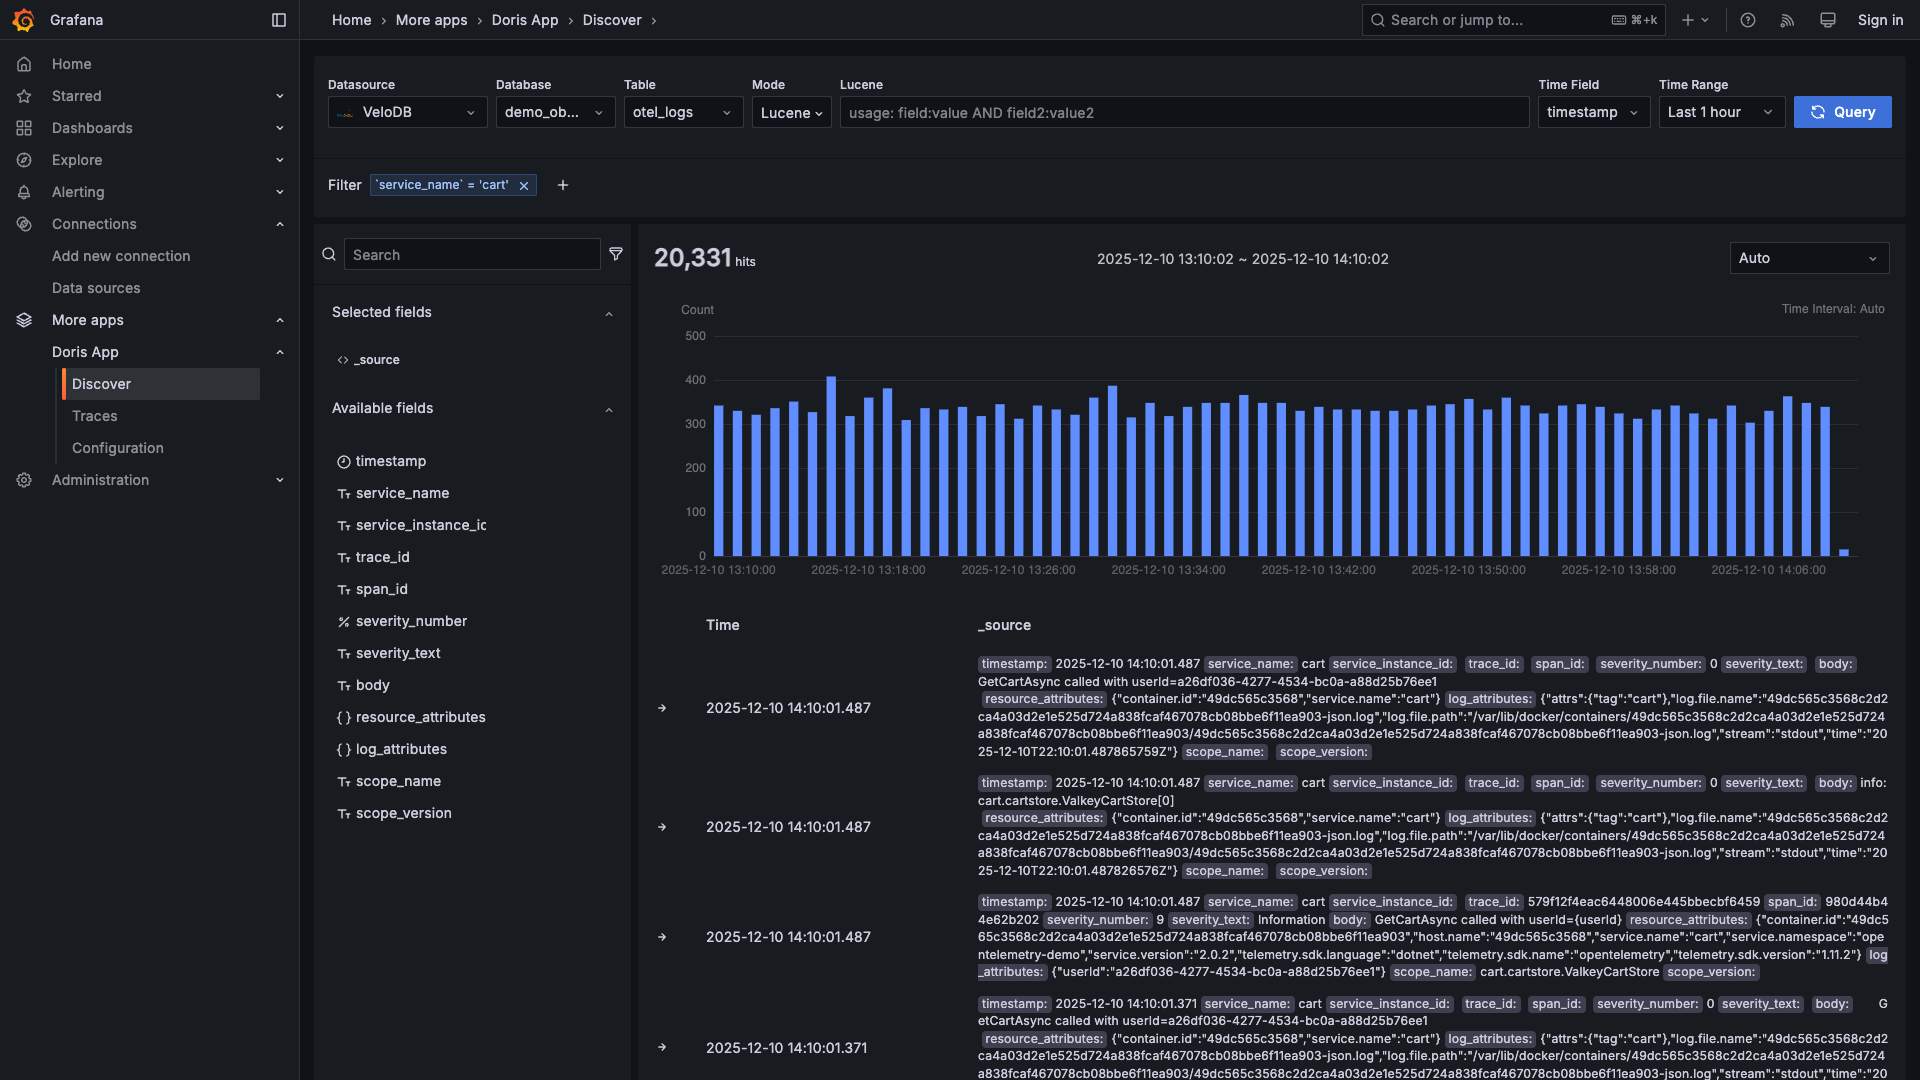Click the tallest histogram bar near 13:16
The height and width of the screenshot is (1080, 1920).
point(831,465)
